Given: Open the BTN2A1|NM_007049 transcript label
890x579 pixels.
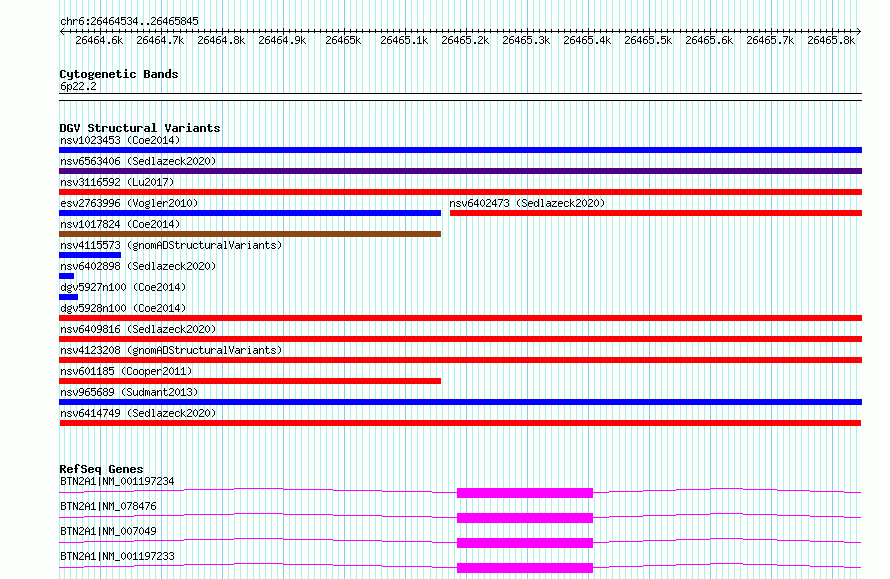Looking at the screenshot, I should [108, 531].
